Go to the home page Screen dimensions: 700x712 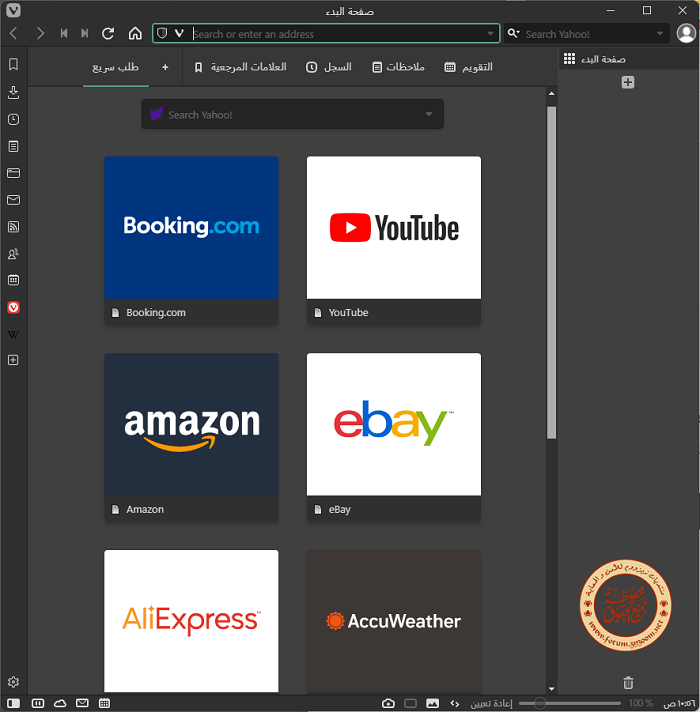click(x=135, y=33)
